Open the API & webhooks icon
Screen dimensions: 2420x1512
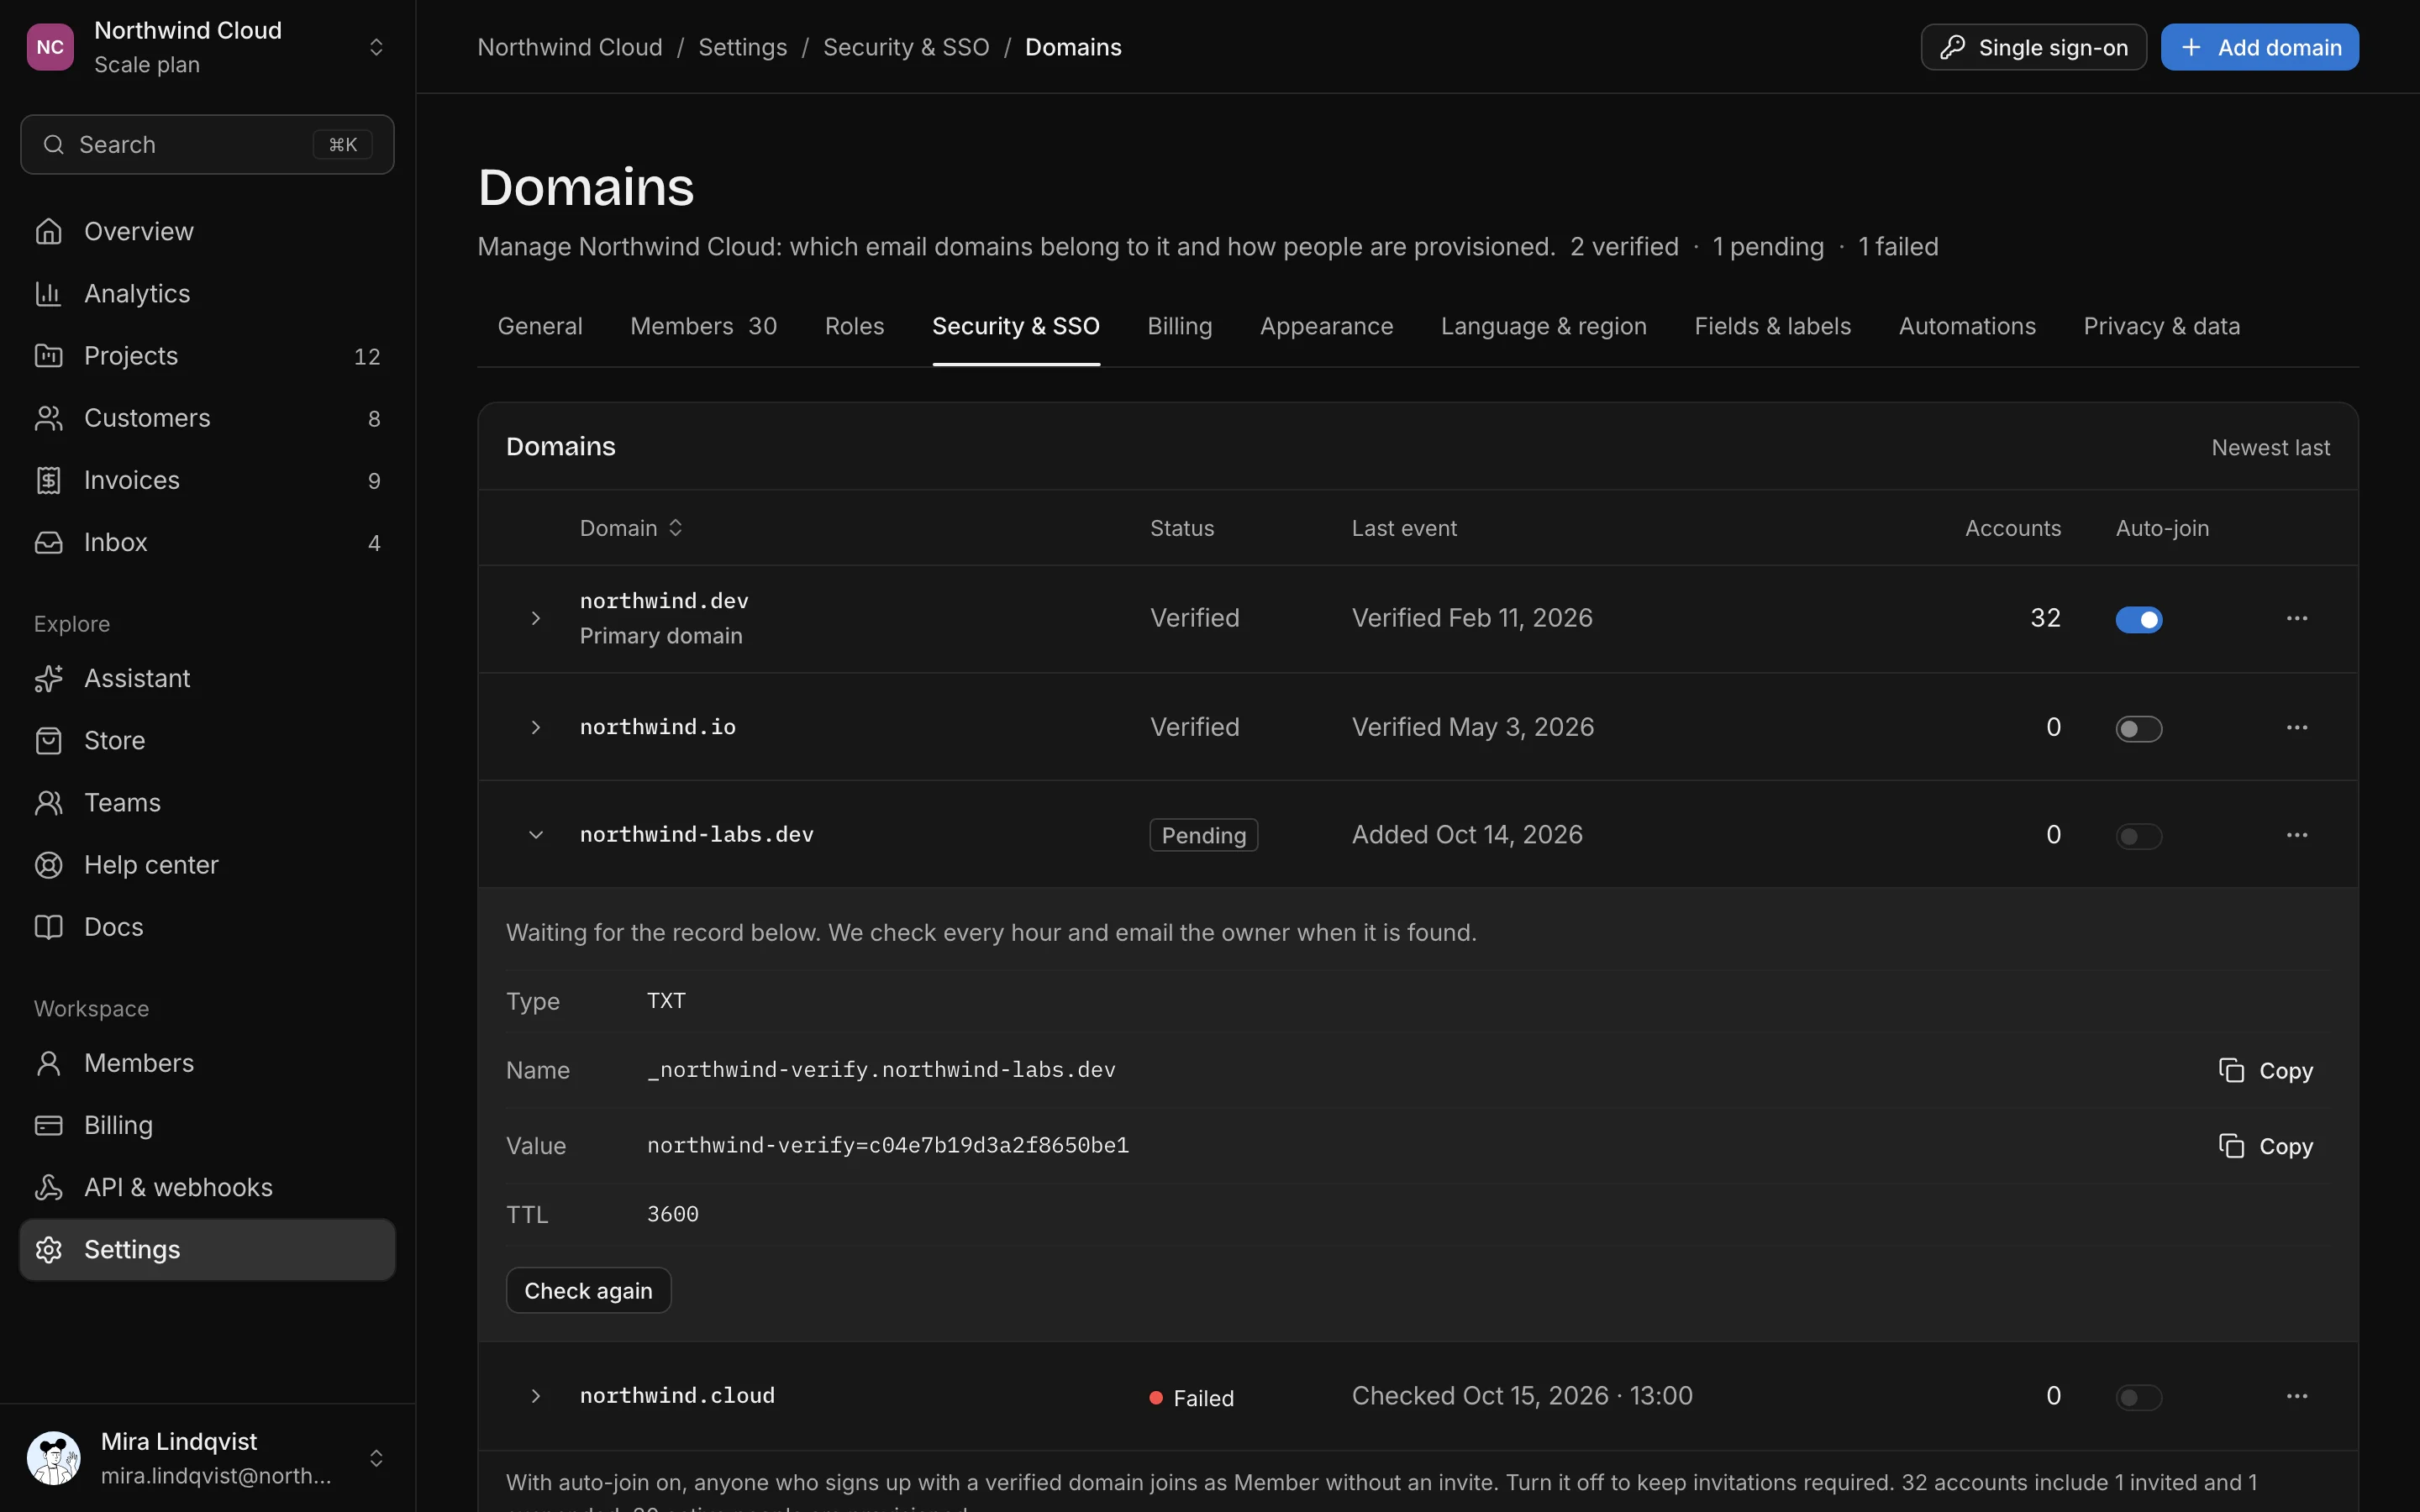click(48, 1187)
